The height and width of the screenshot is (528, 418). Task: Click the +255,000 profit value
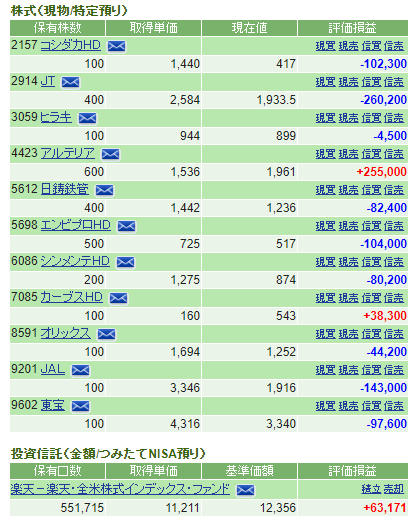click(382, 172)
